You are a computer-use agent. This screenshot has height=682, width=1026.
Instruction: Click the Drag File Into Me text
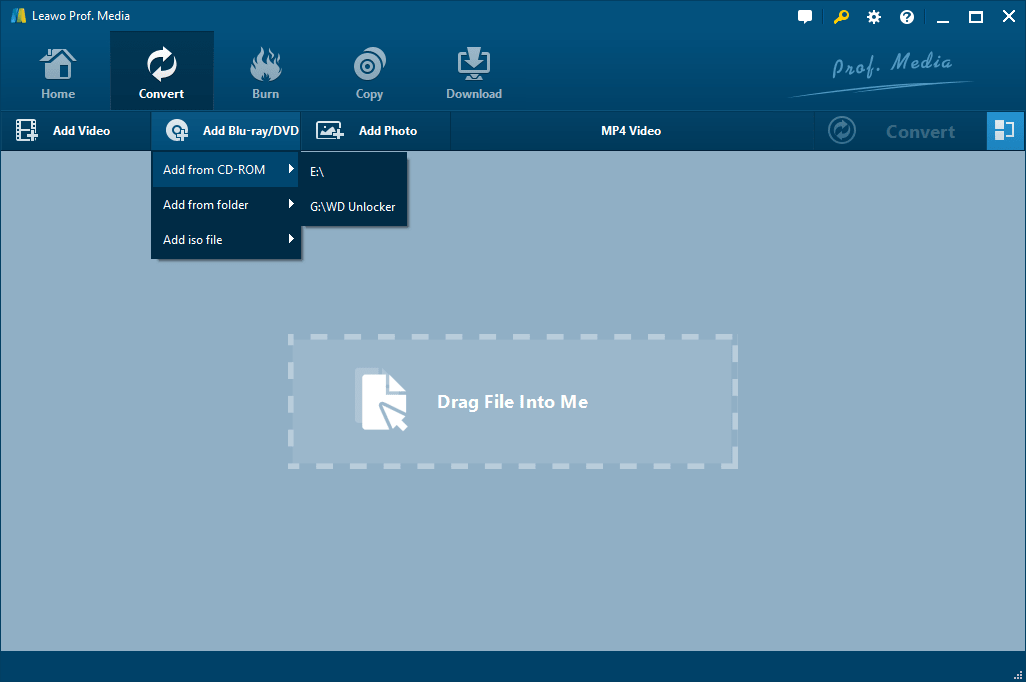coord(512,402)
